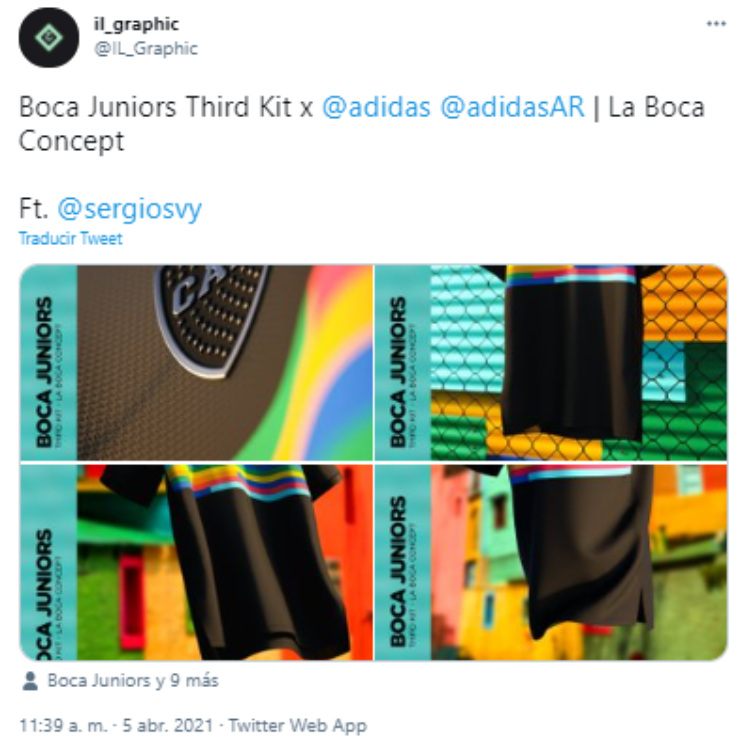Open the @IL_Graphic handle link
Image resolution: width=740 pixels, height=743 pixels.
click(146, 48)
